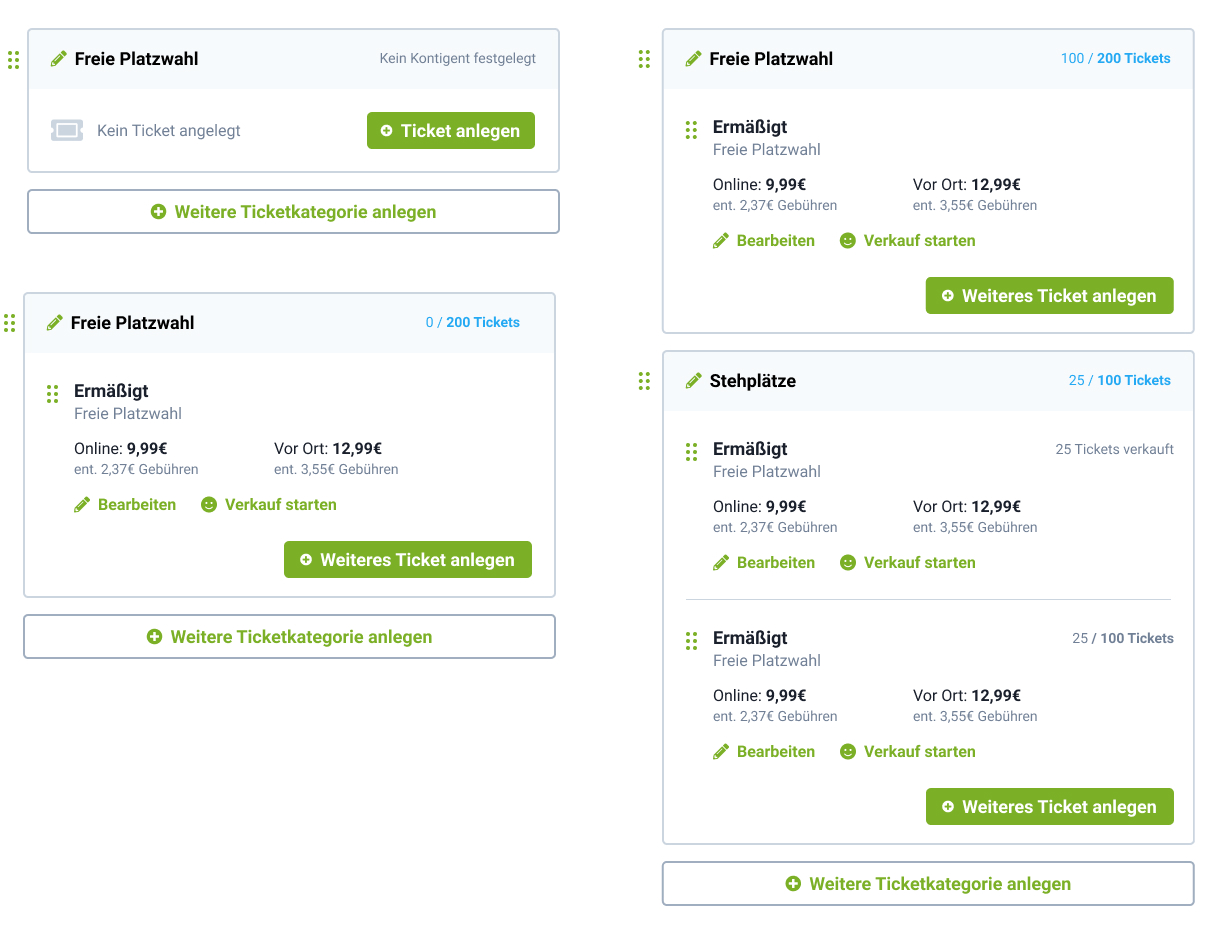The image size is (1212, 940).
Task: Add category via button below the Stehplätze card
Action: click(928, 884)
